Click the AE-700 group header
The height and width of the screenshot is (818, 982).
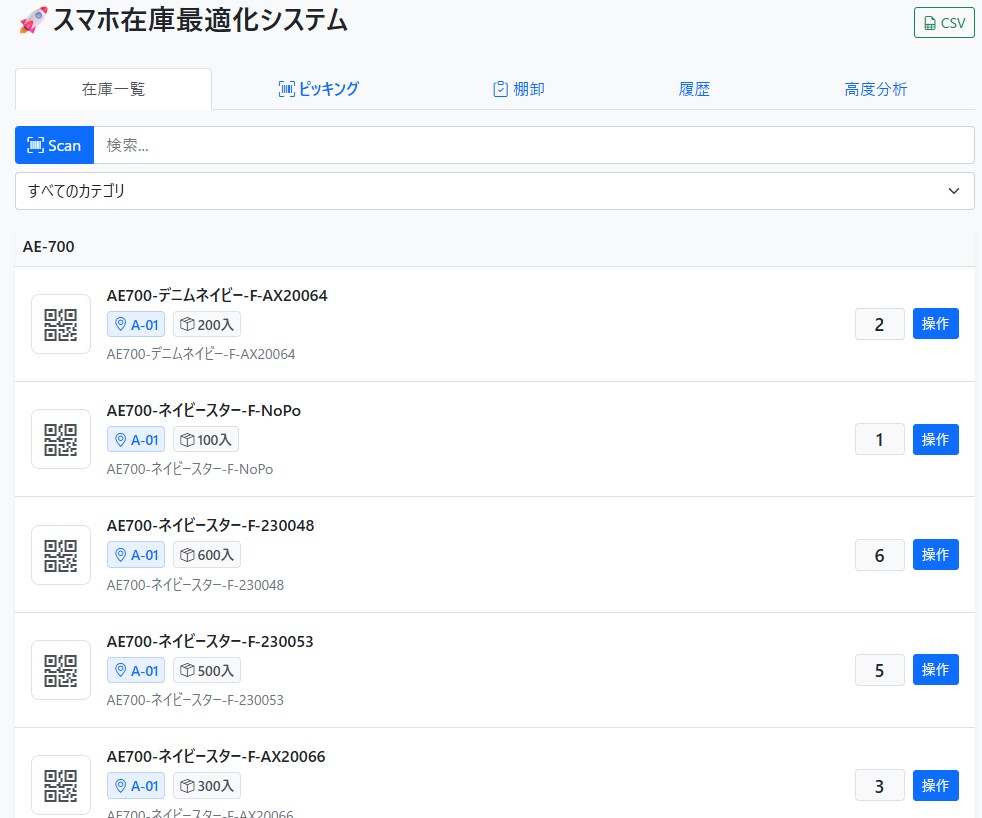coord(495,247)
